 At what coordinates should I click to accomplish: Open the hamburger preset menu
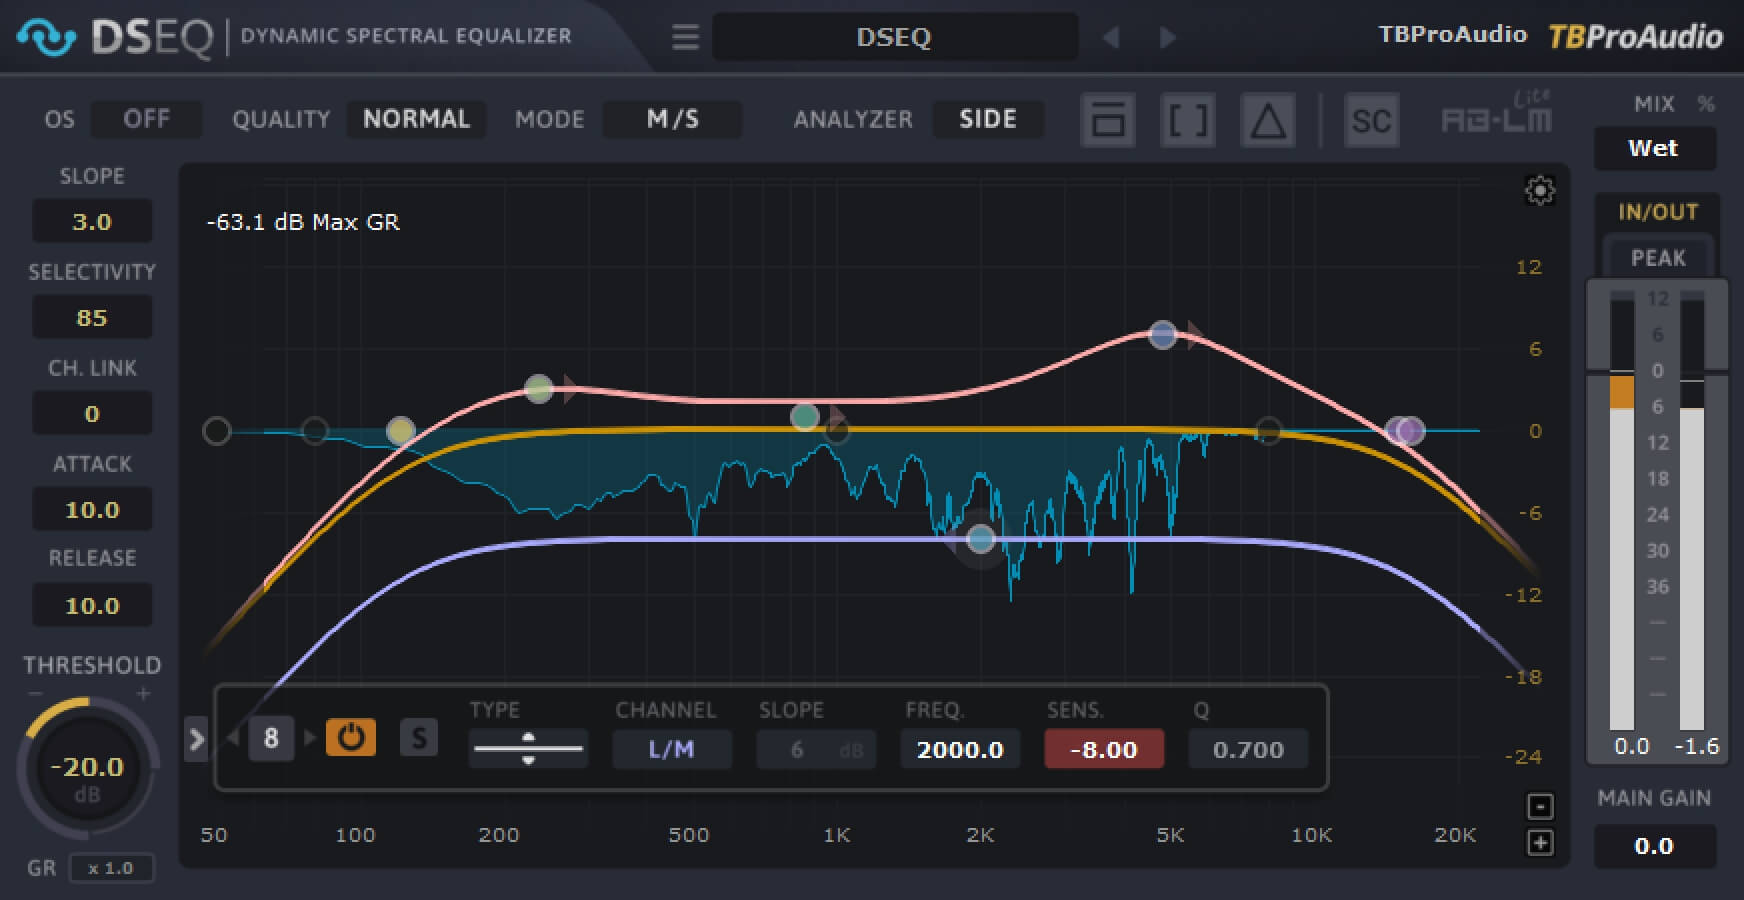pyautogui.click(x=685, y=38)
